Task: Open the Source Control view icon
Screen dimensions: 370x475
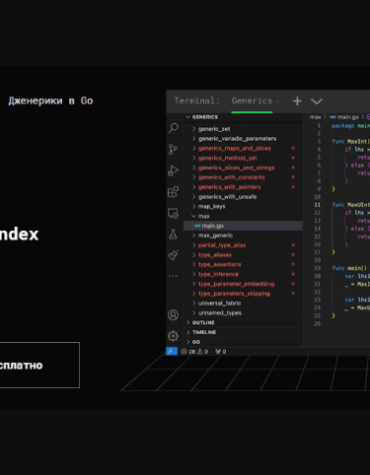Action: [173, 149]
